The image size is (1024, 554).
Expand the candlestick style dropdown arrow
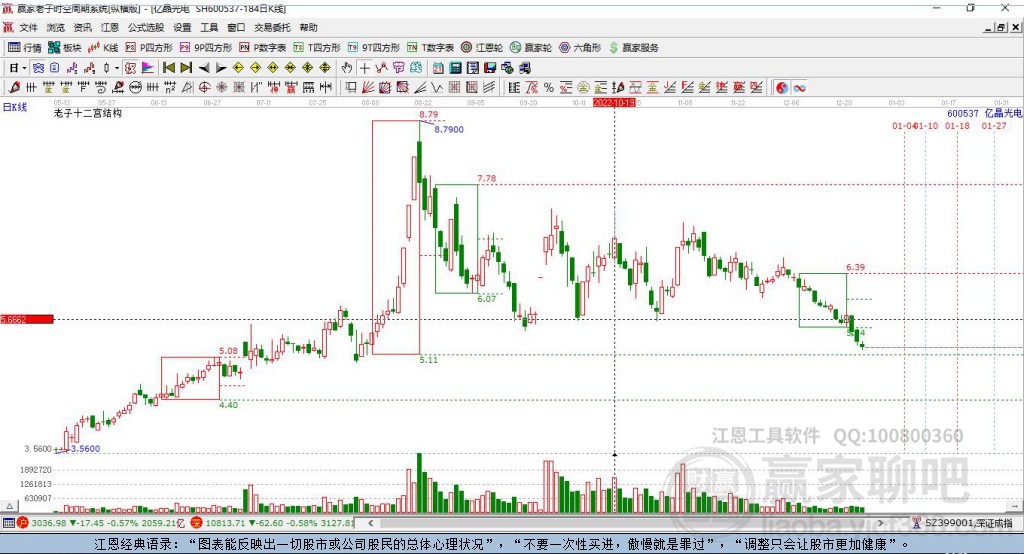click(x=116, y=67)
